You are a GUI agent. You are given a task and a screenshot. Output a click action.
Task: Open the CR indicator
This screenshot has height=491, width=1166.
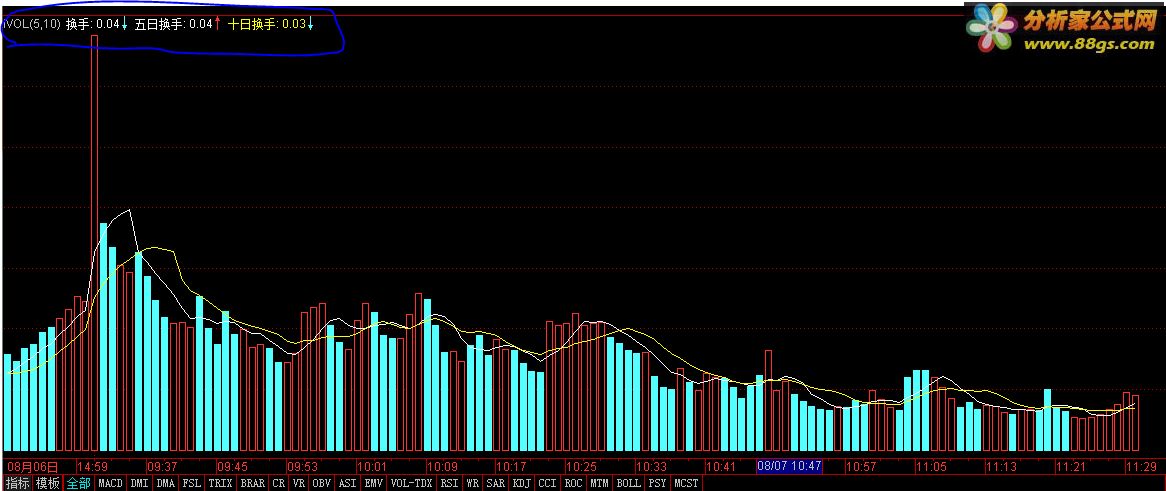pyautogui.click(x=279, y=484)
